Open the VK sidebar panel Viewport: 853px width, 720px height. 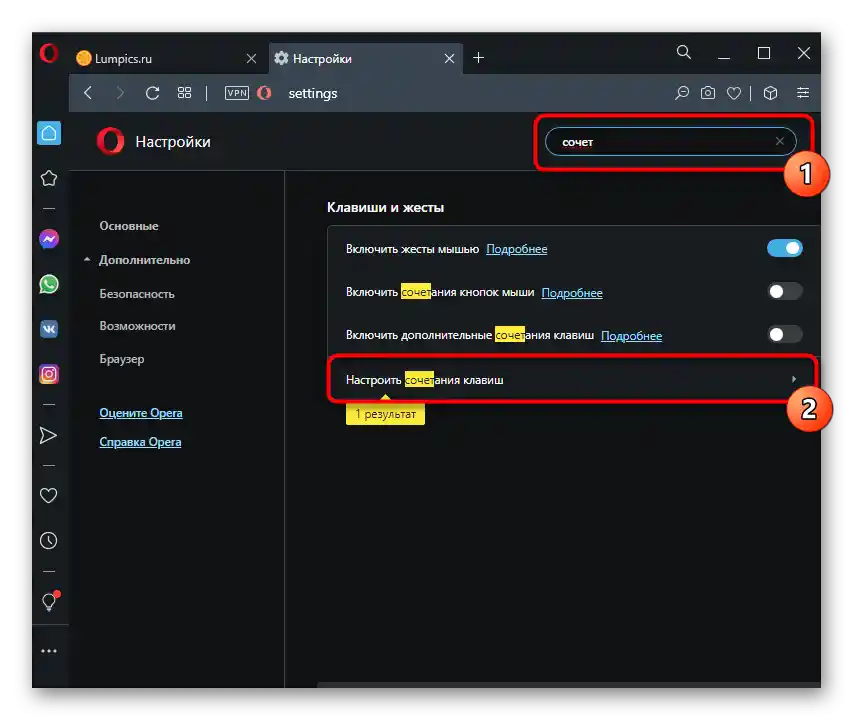click(49, 329)
